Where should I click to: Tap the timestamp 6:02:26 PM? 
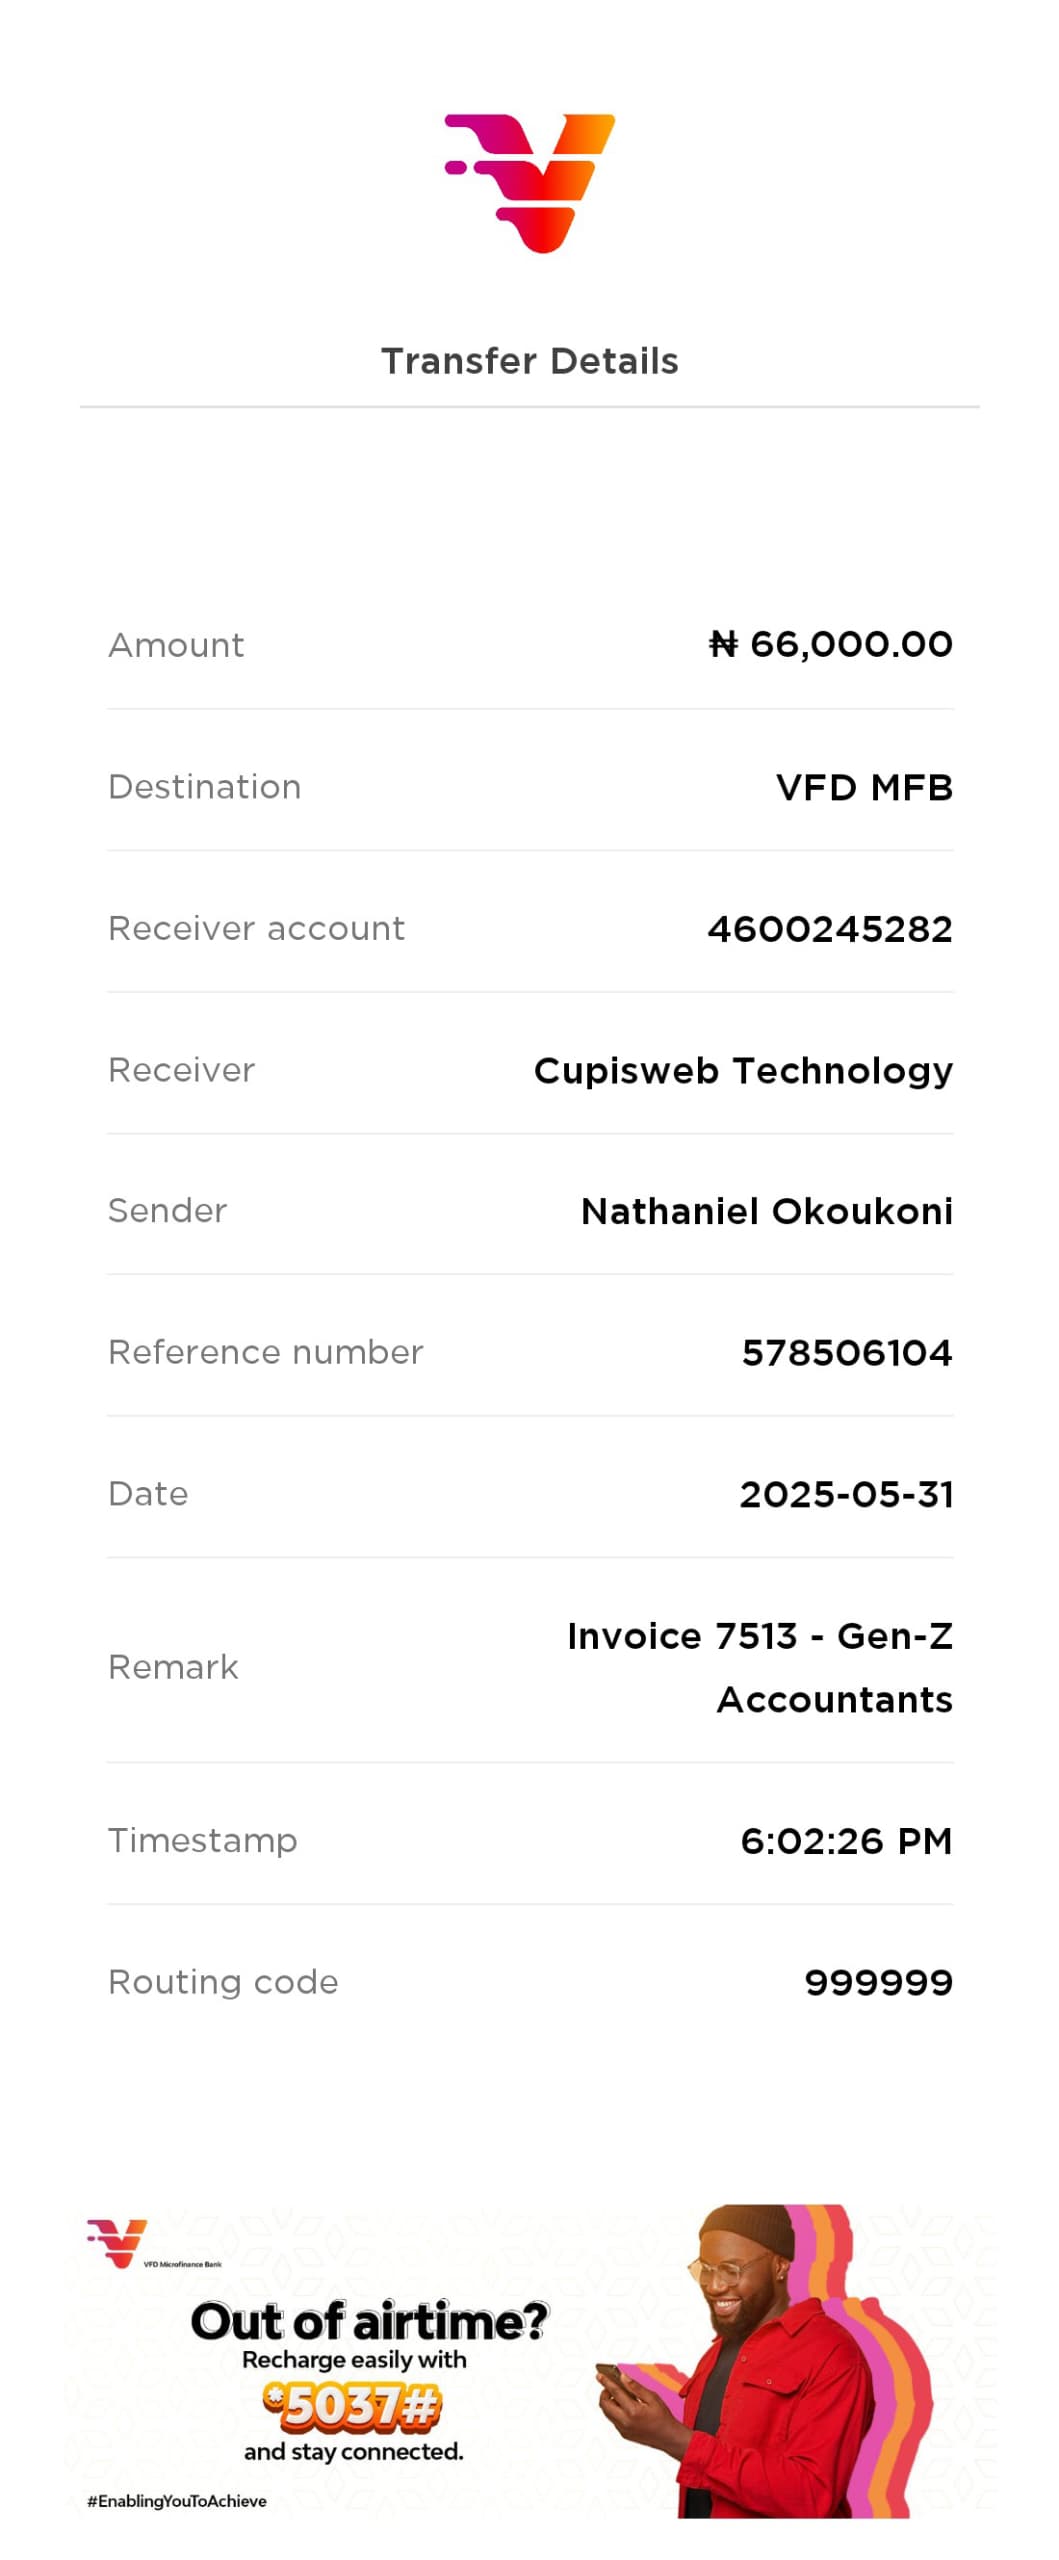pyautogui.click(x=846, y=1841)
